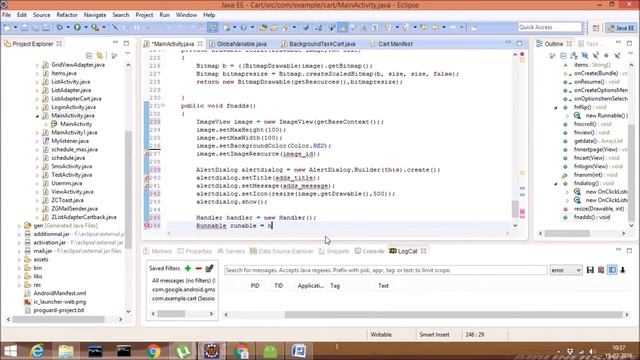Image resolution: width=640 pixels, height=360 pixels.
Task: Open the LogCat log level dropdown
Action: click(x=565, y=270)
